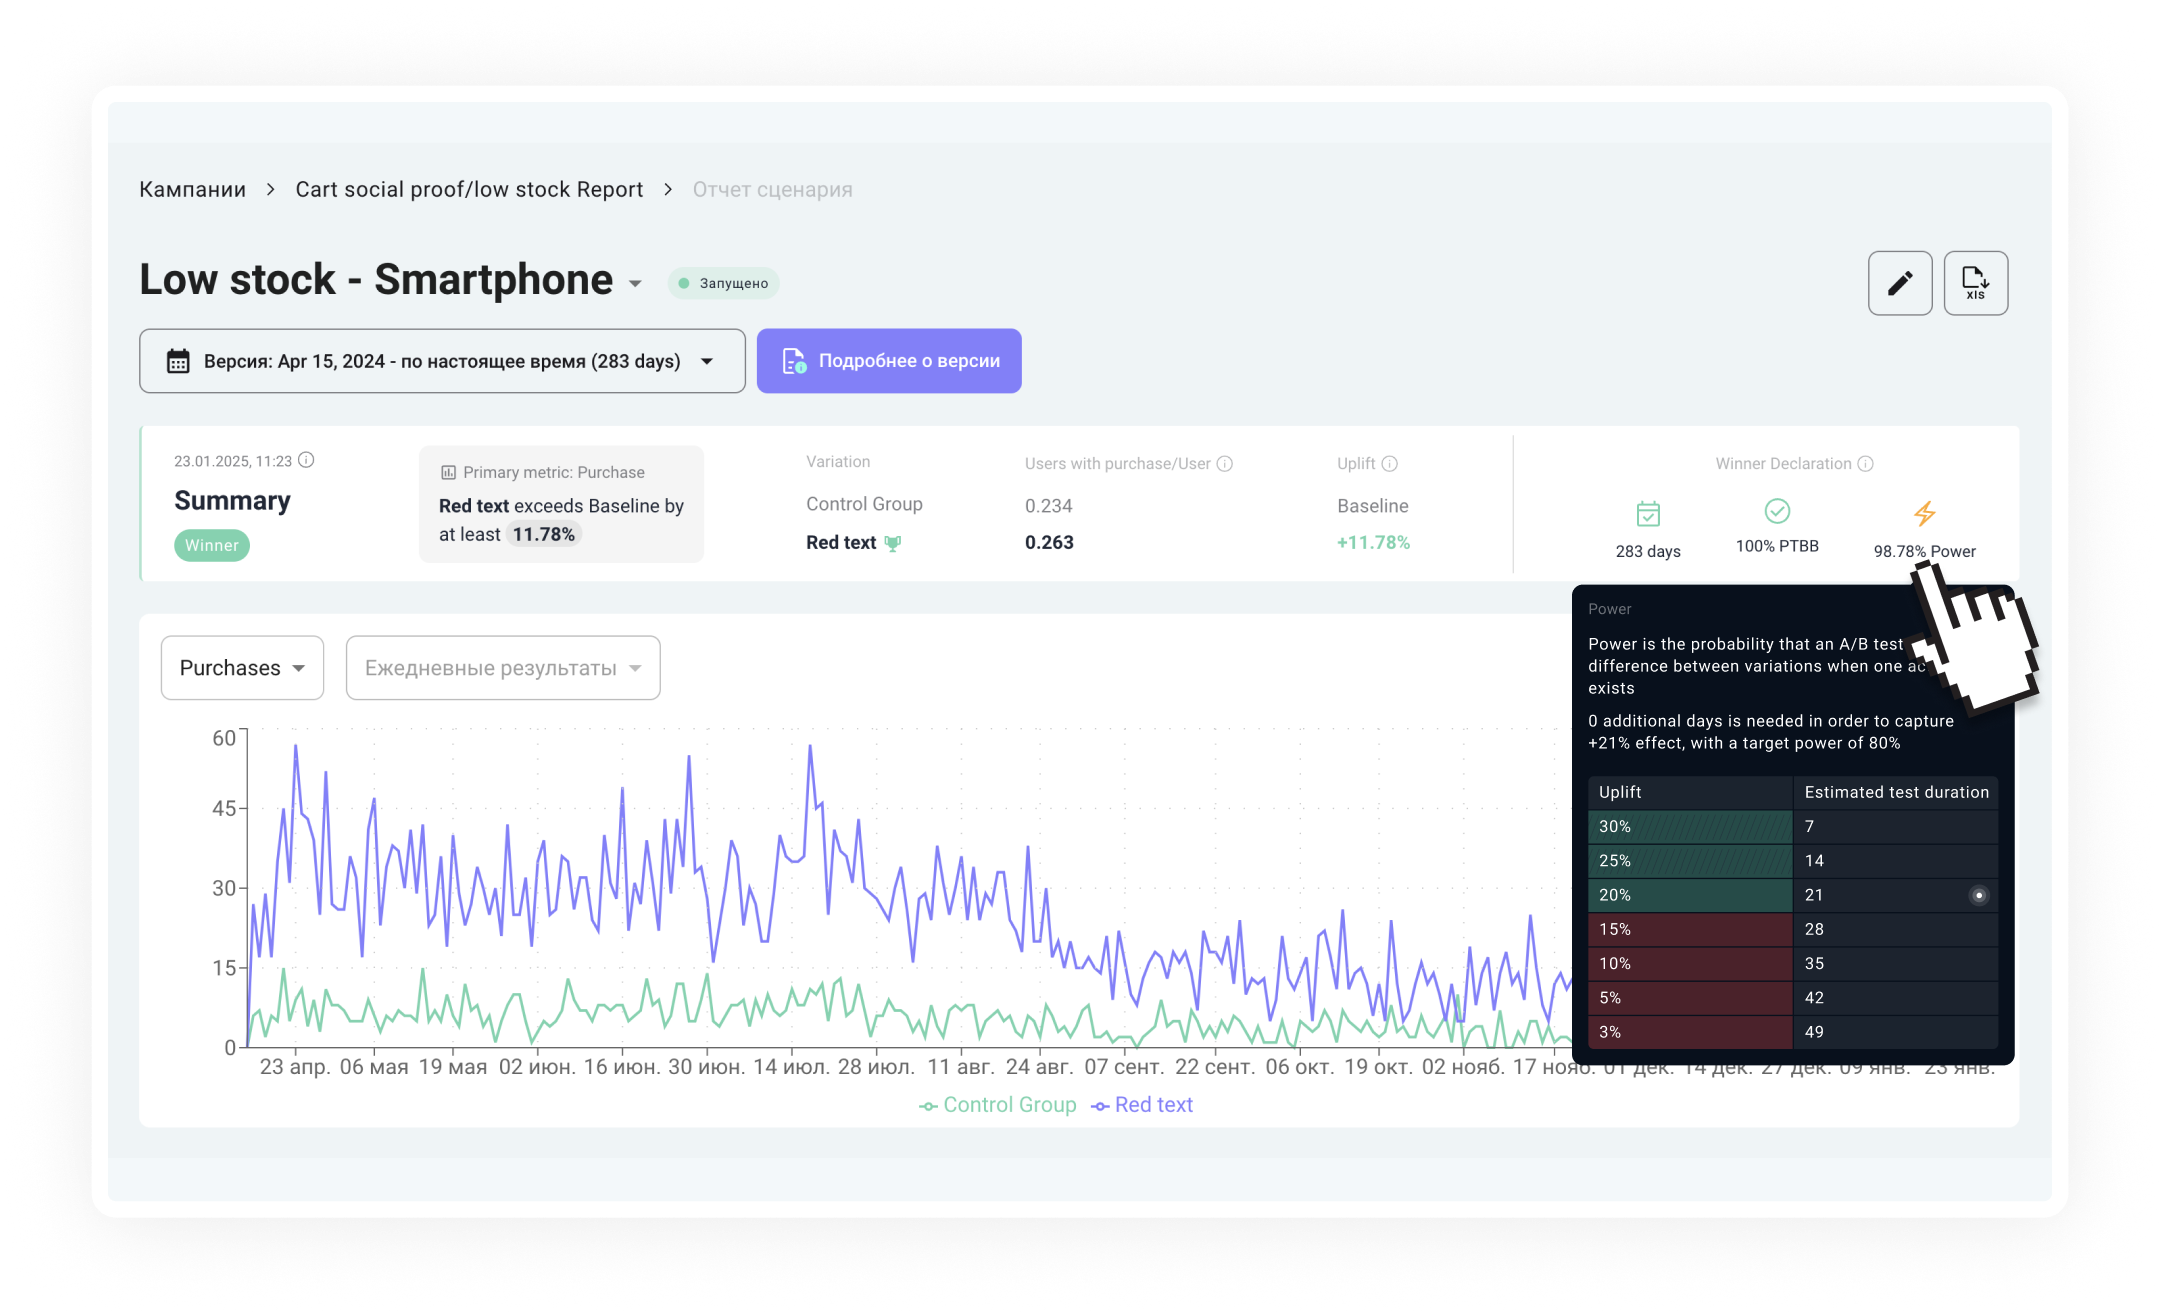The width and height of the screenshot is (2159, 1313).
Task: Click the green checkmark PTBB icon
Action: click(x=1777, y=512)
